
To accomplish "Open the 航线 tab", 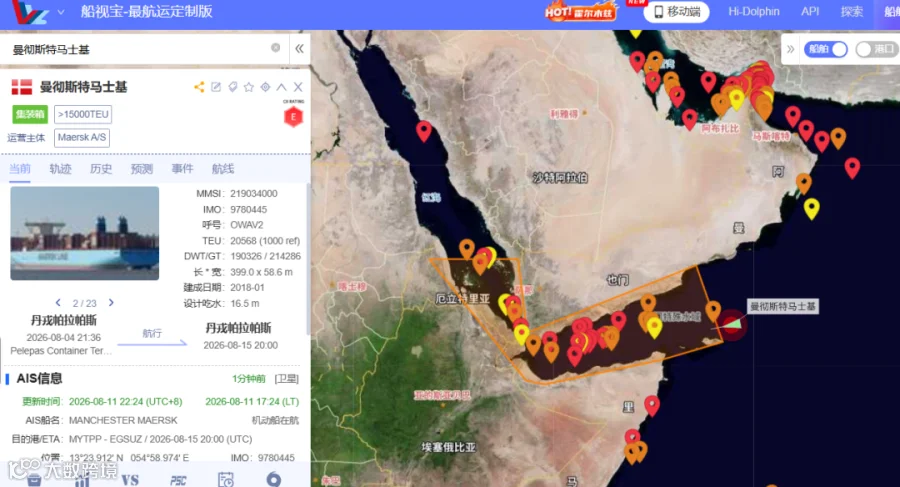I will point(223,168).
